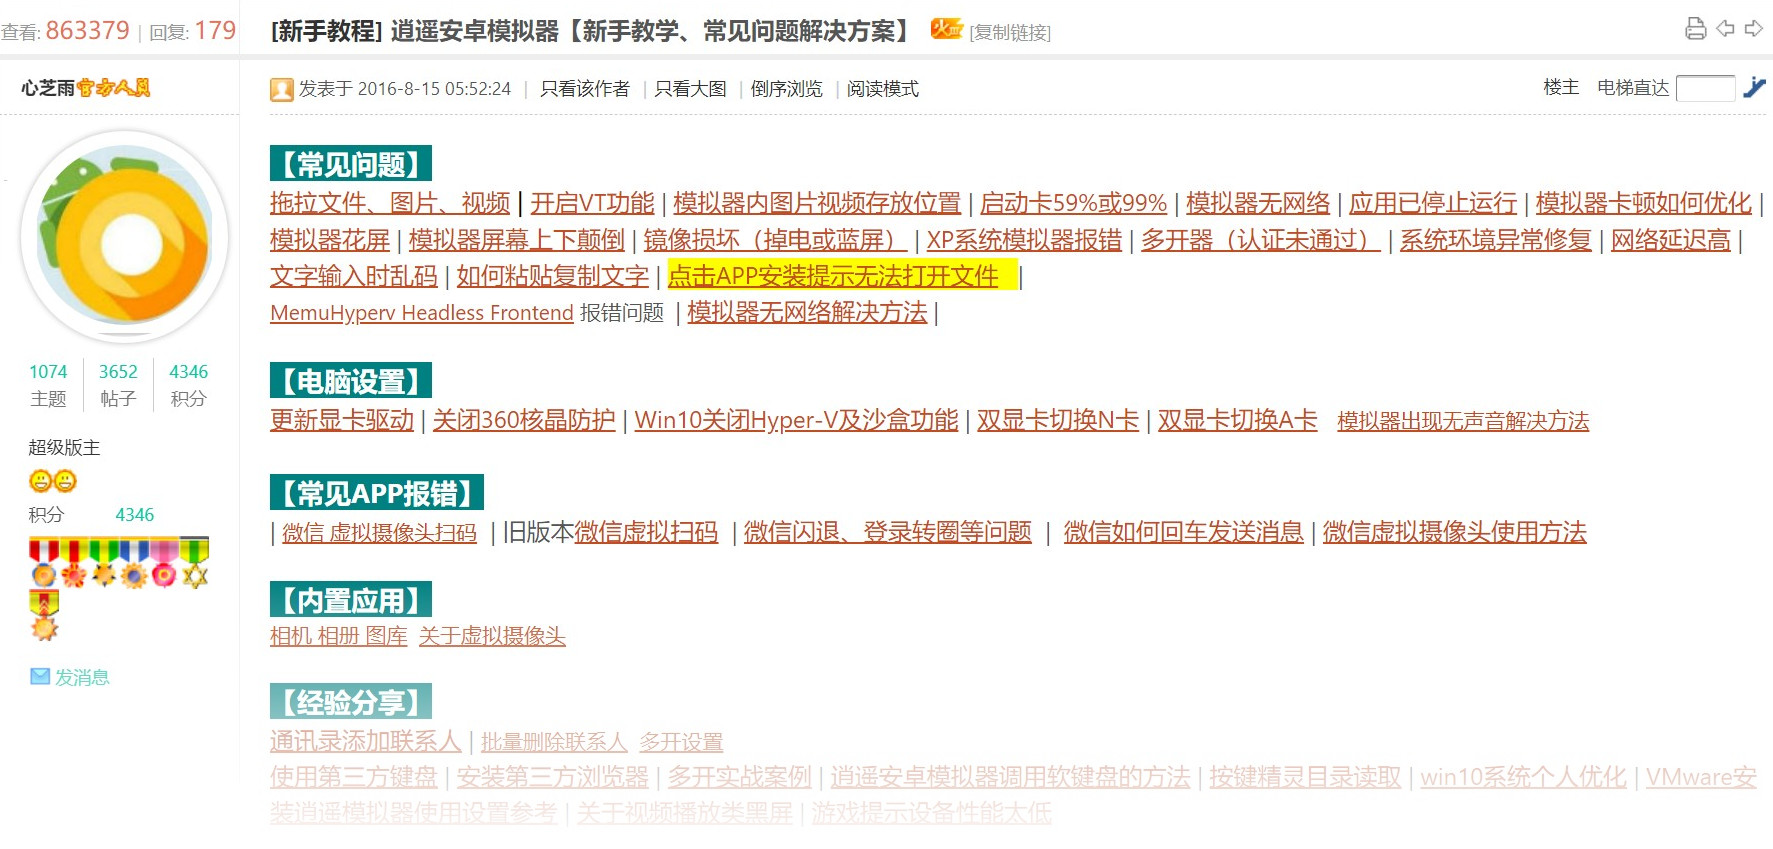The width and height of the screenshot is (1773, 849).
Task: Open highlighted 点击APP安装提示无法打开文件 link
Action: coord(833,276)
